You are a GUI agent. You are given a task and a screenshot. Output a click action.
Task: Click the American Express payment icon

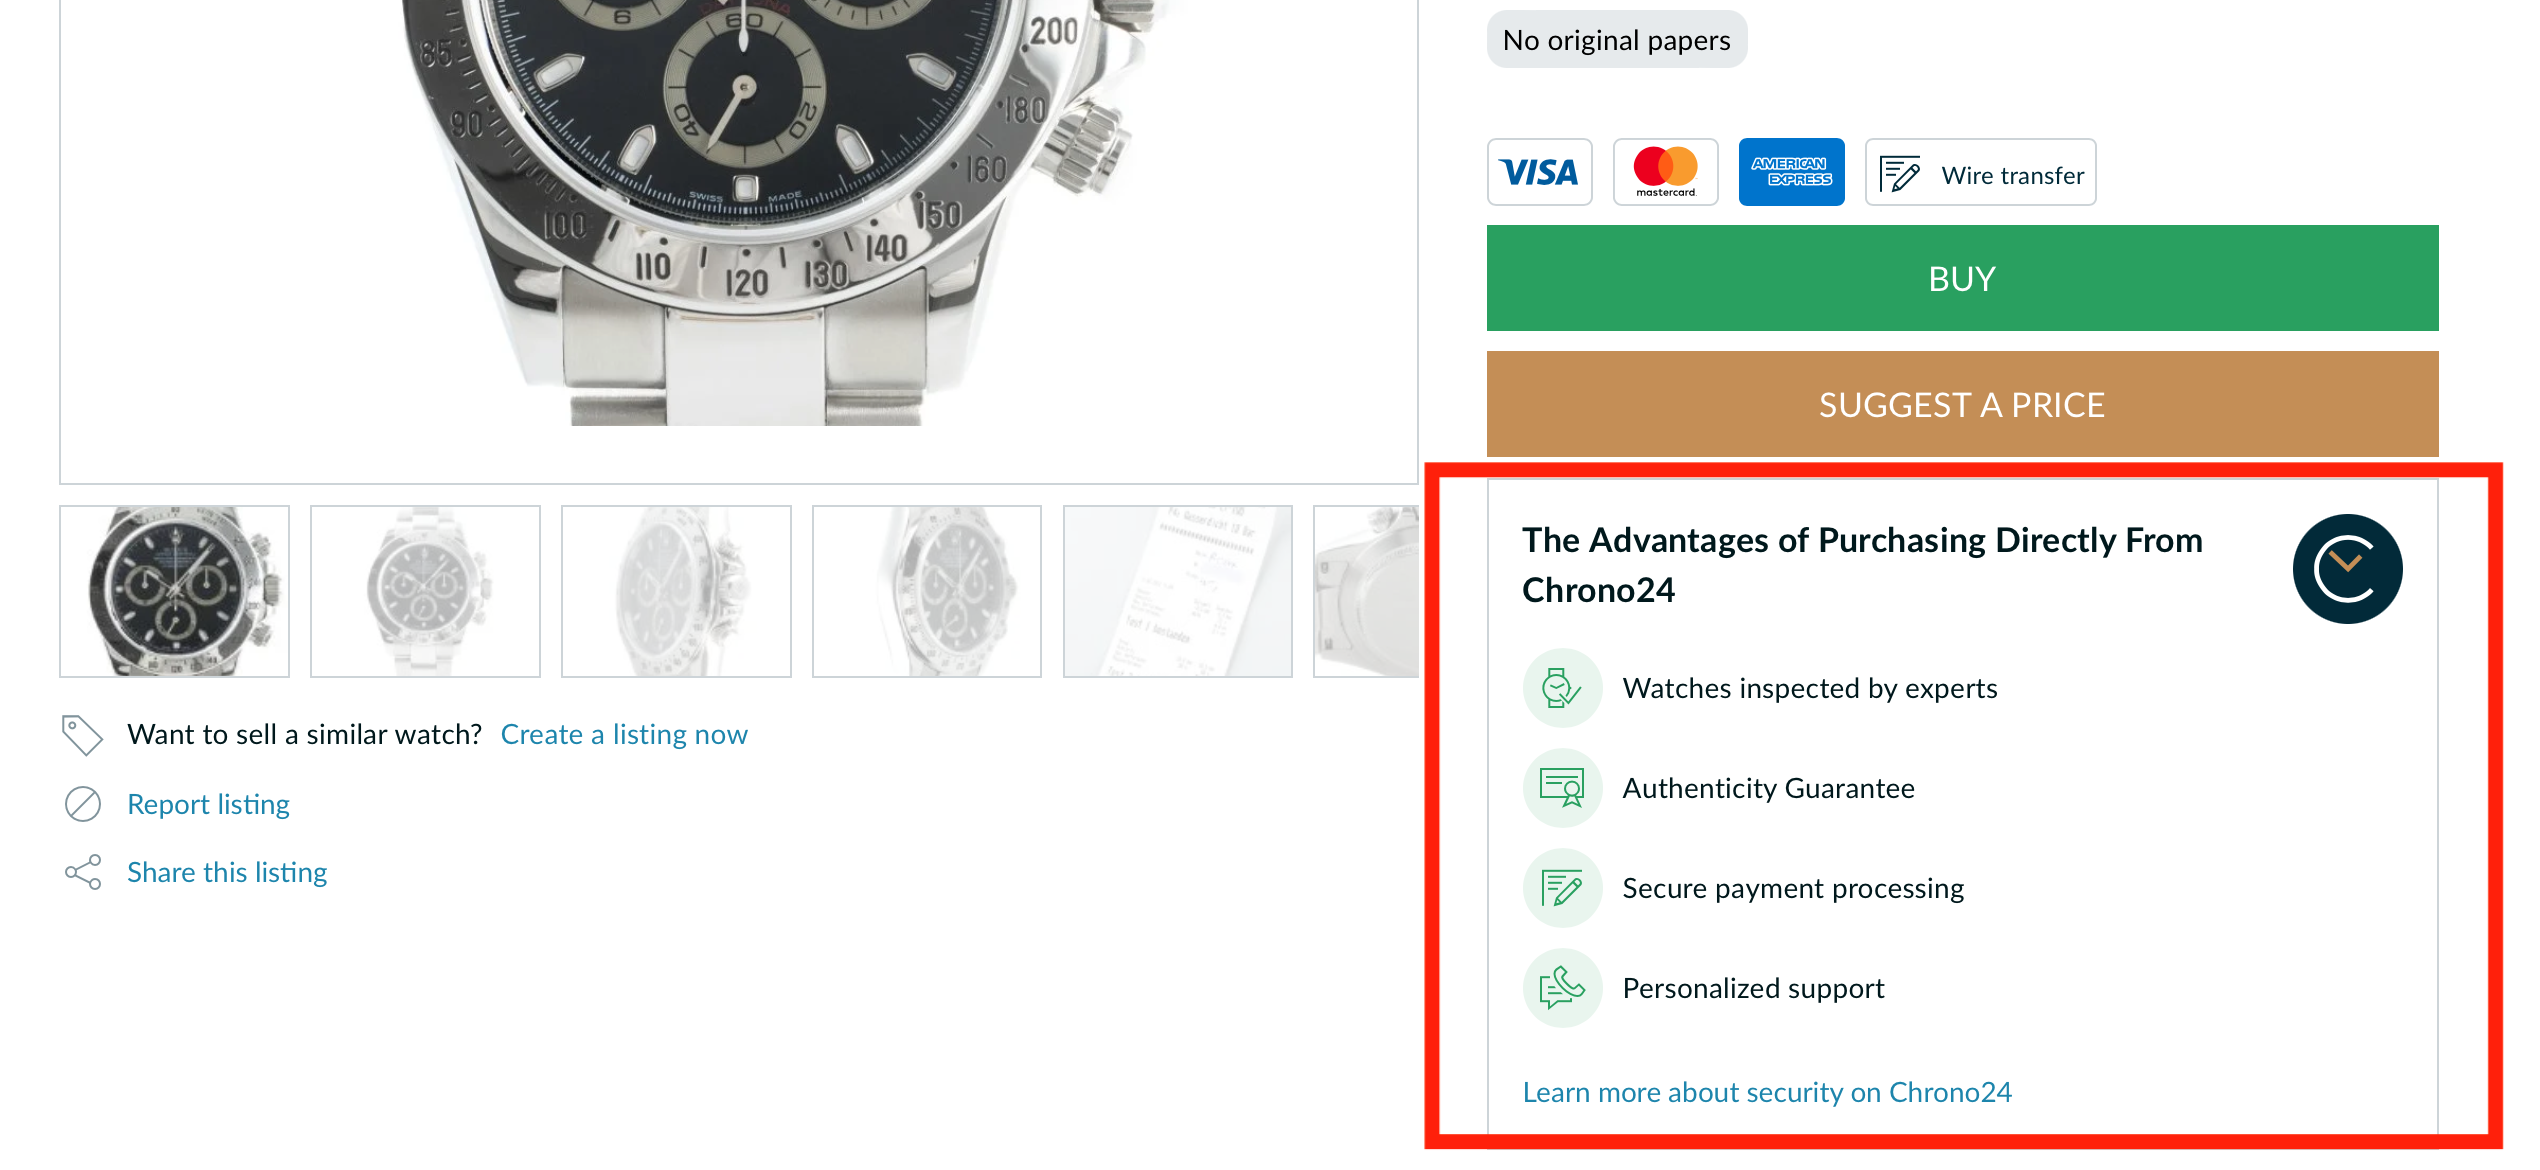(x=1790, y=172)
